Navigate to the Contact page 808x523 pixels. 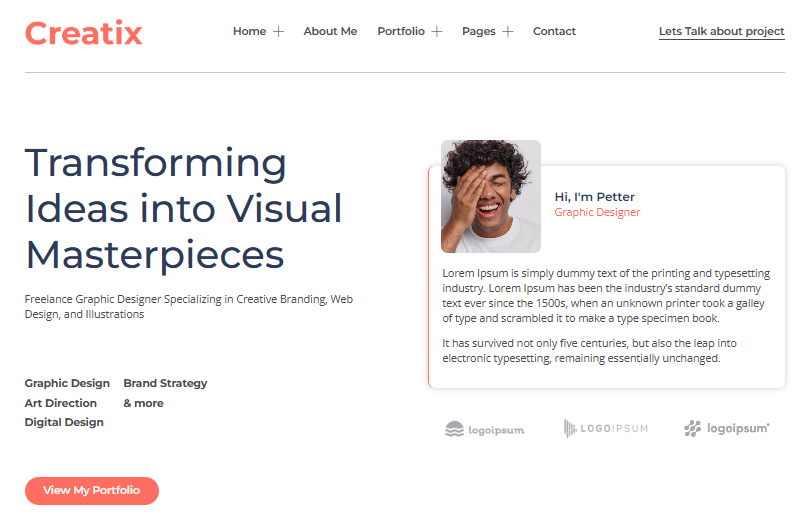point(554,31)
